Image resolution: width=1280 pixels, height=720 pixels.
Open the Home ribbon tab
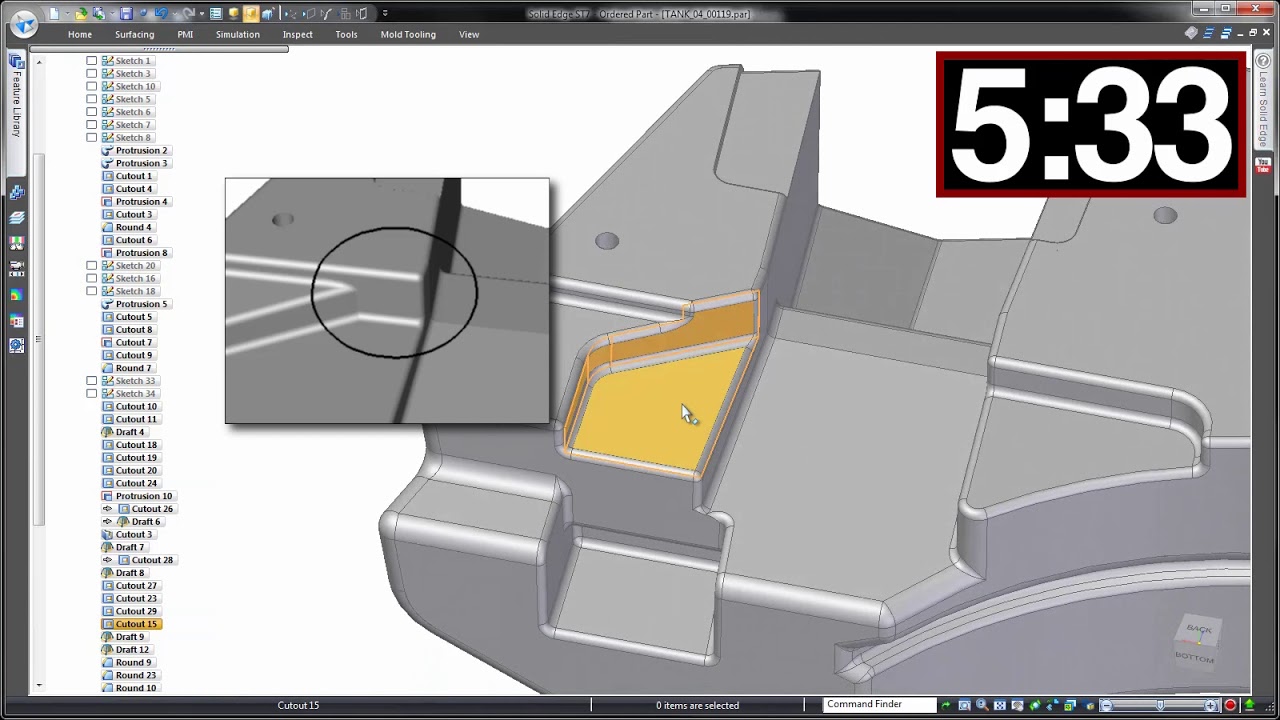click(x=80, y=34)
